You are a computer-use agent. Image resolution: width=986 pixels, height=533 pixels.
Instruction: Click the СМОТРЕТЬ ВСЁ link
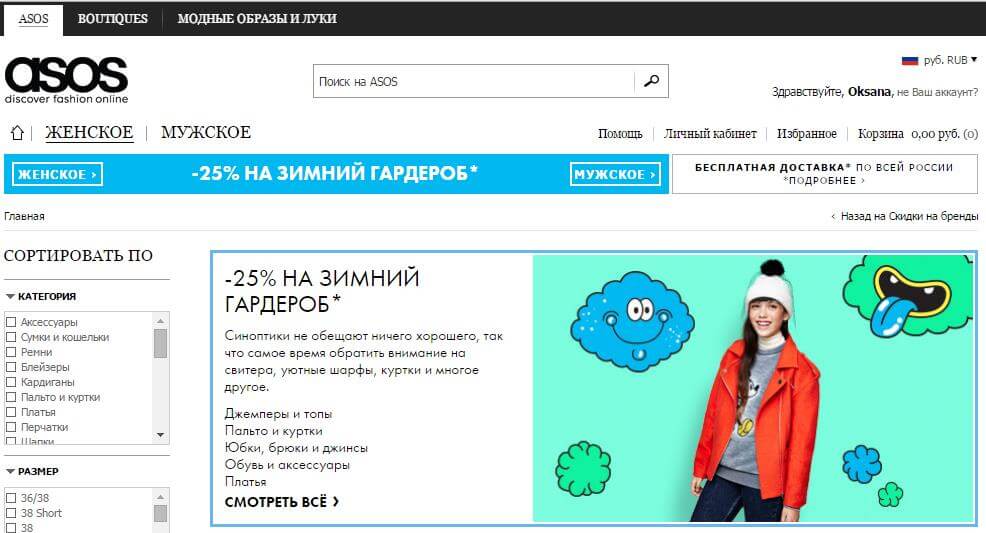282,502
